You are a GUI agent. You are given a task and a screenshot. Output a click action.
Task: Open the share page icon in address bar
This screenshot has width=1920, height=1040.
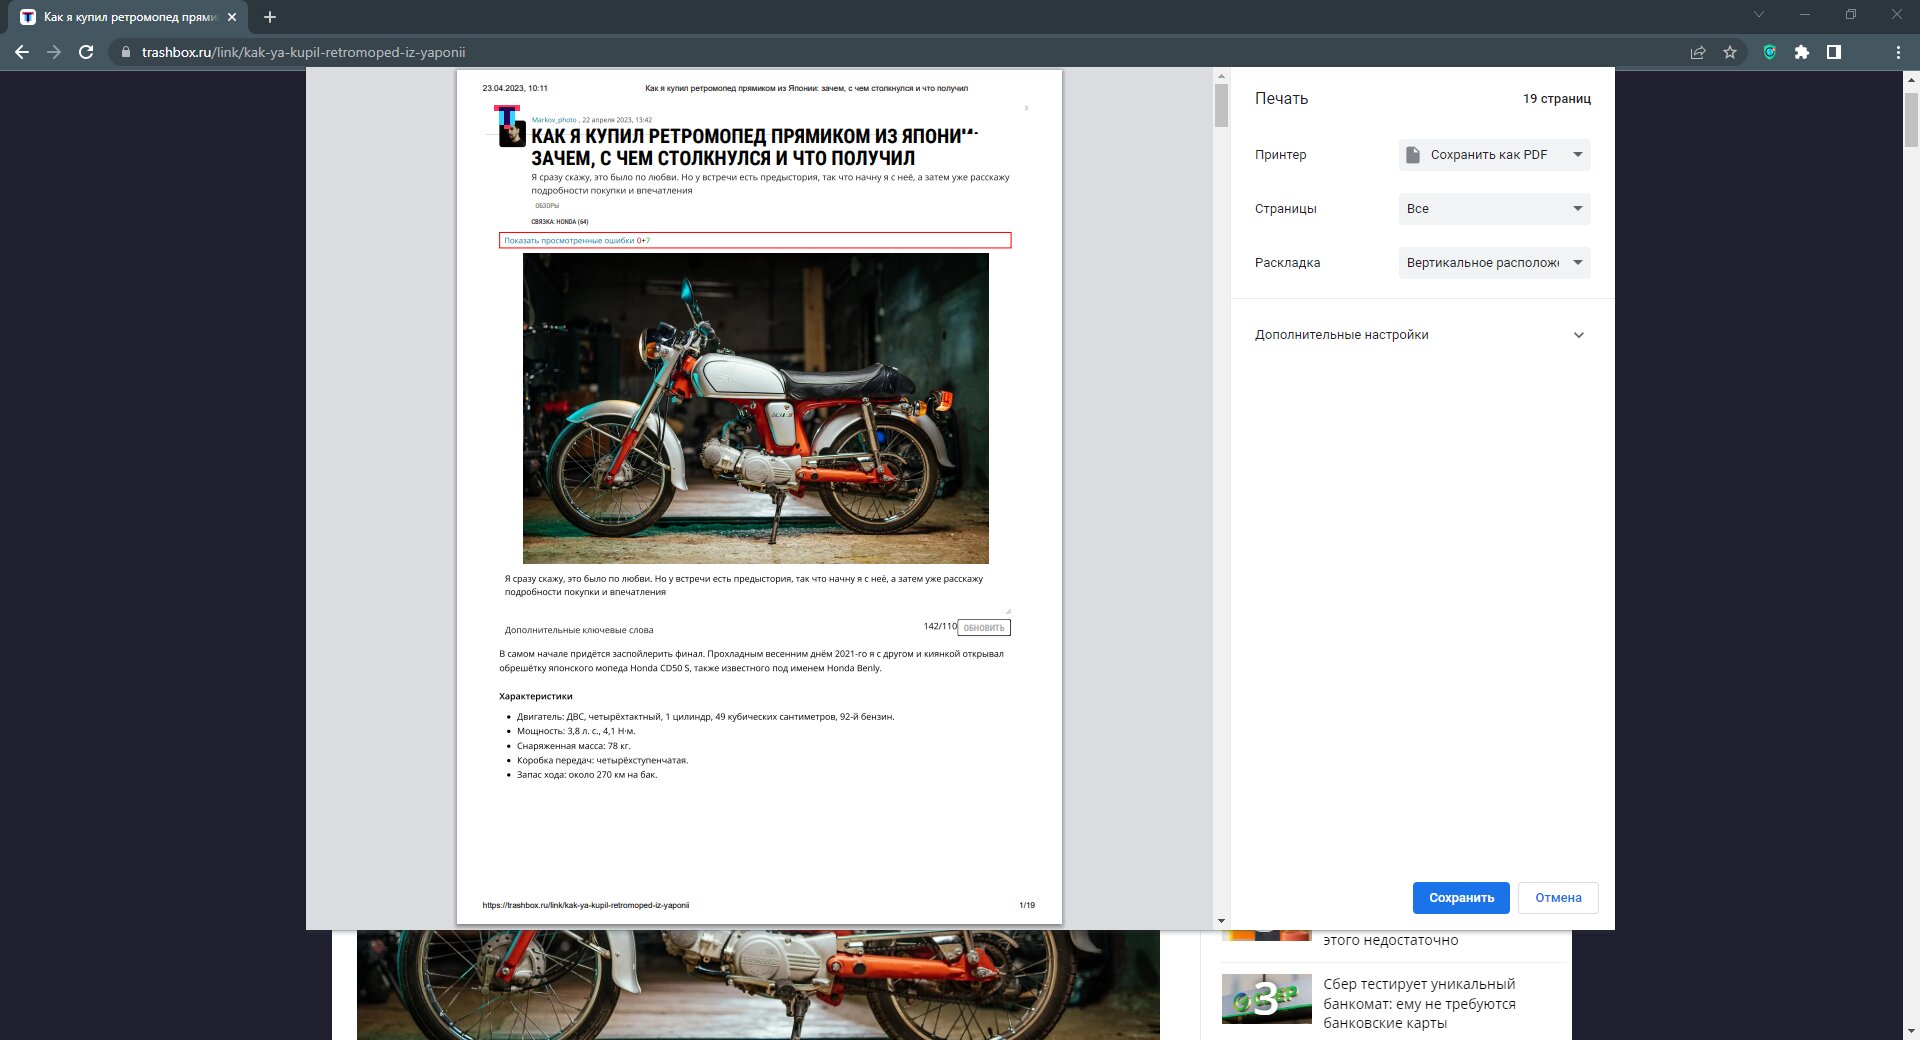1698,52
